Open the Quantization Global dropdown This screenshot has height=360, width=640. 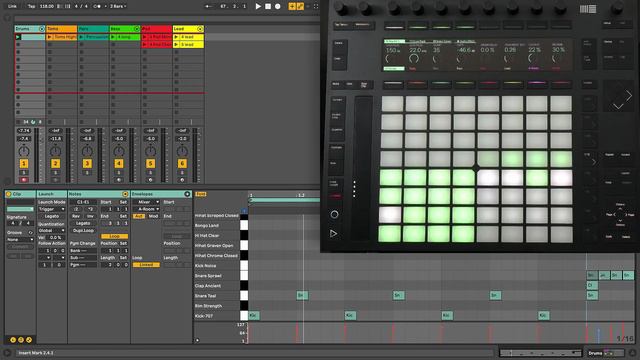51,230
